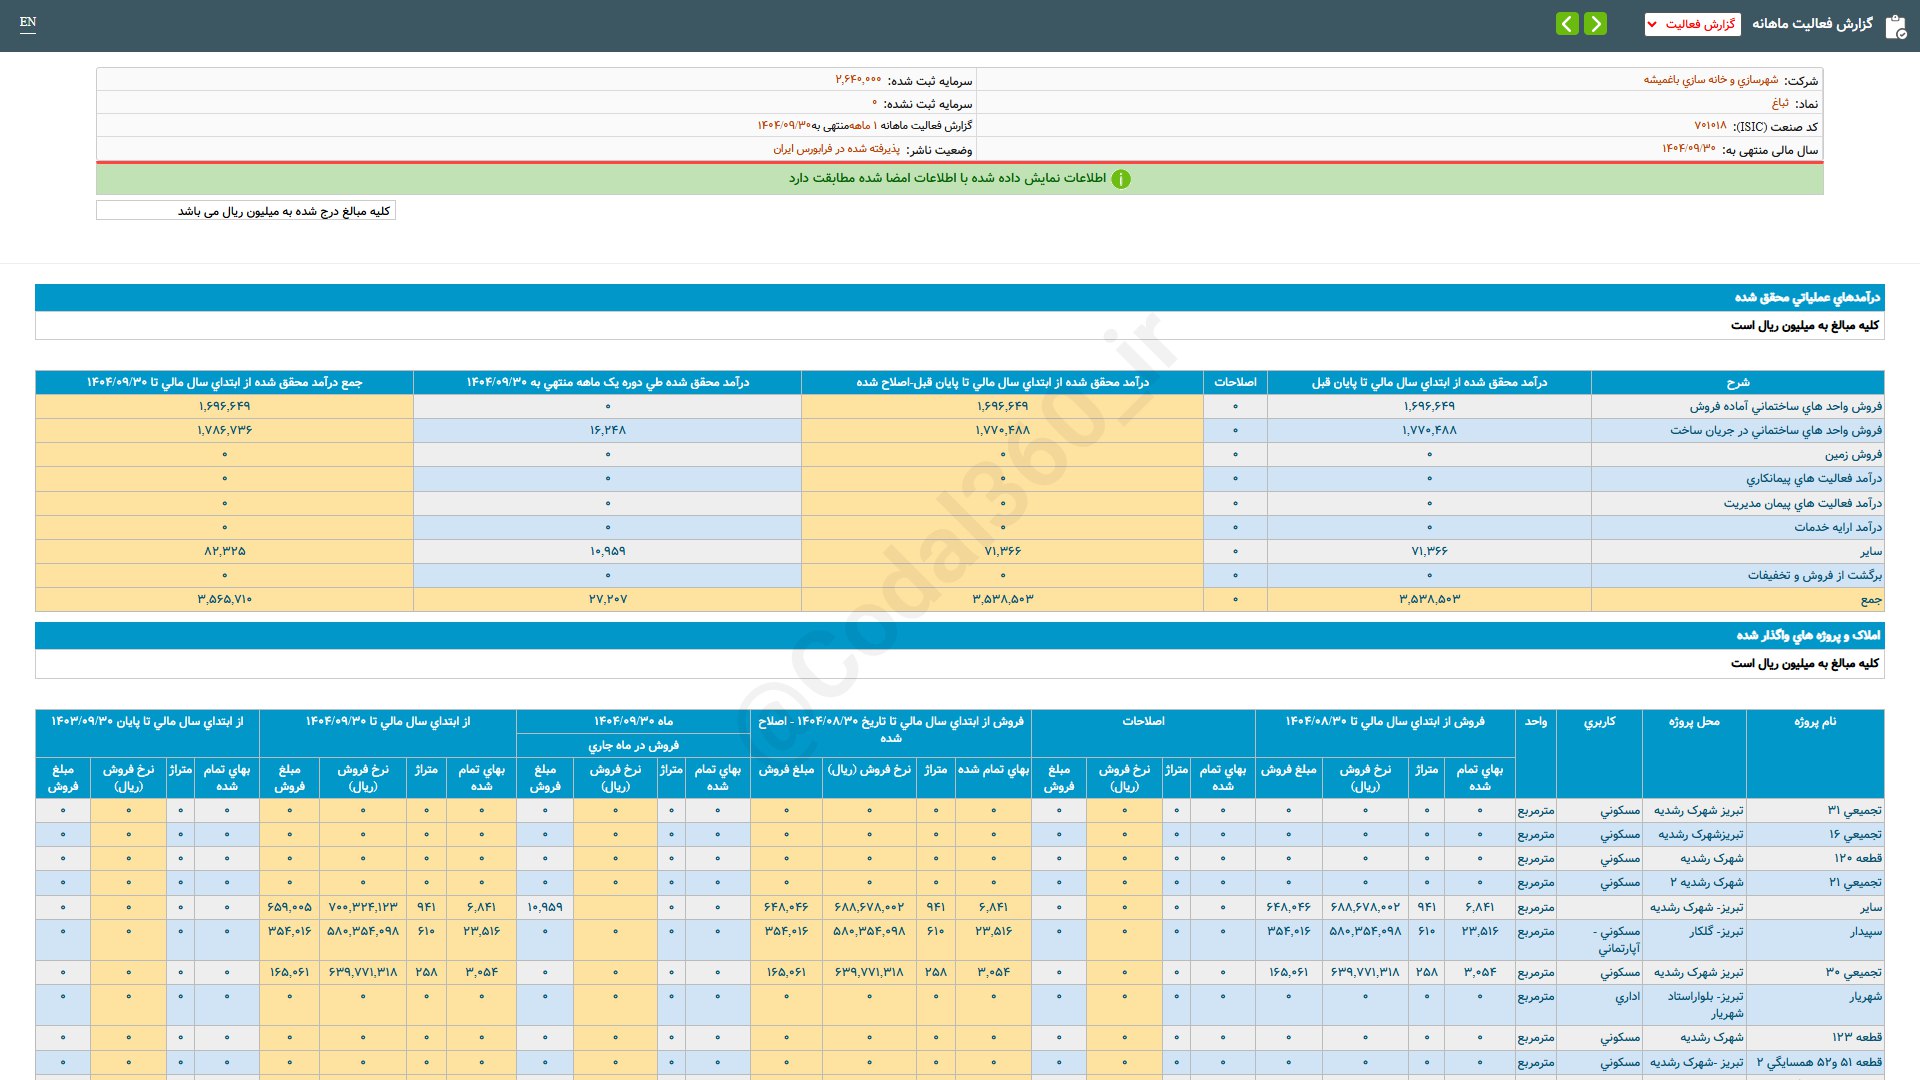Click the clipboard report icon in header
The image size is (1920, 1080).
pyautogui.click(x=1895, y=26)
